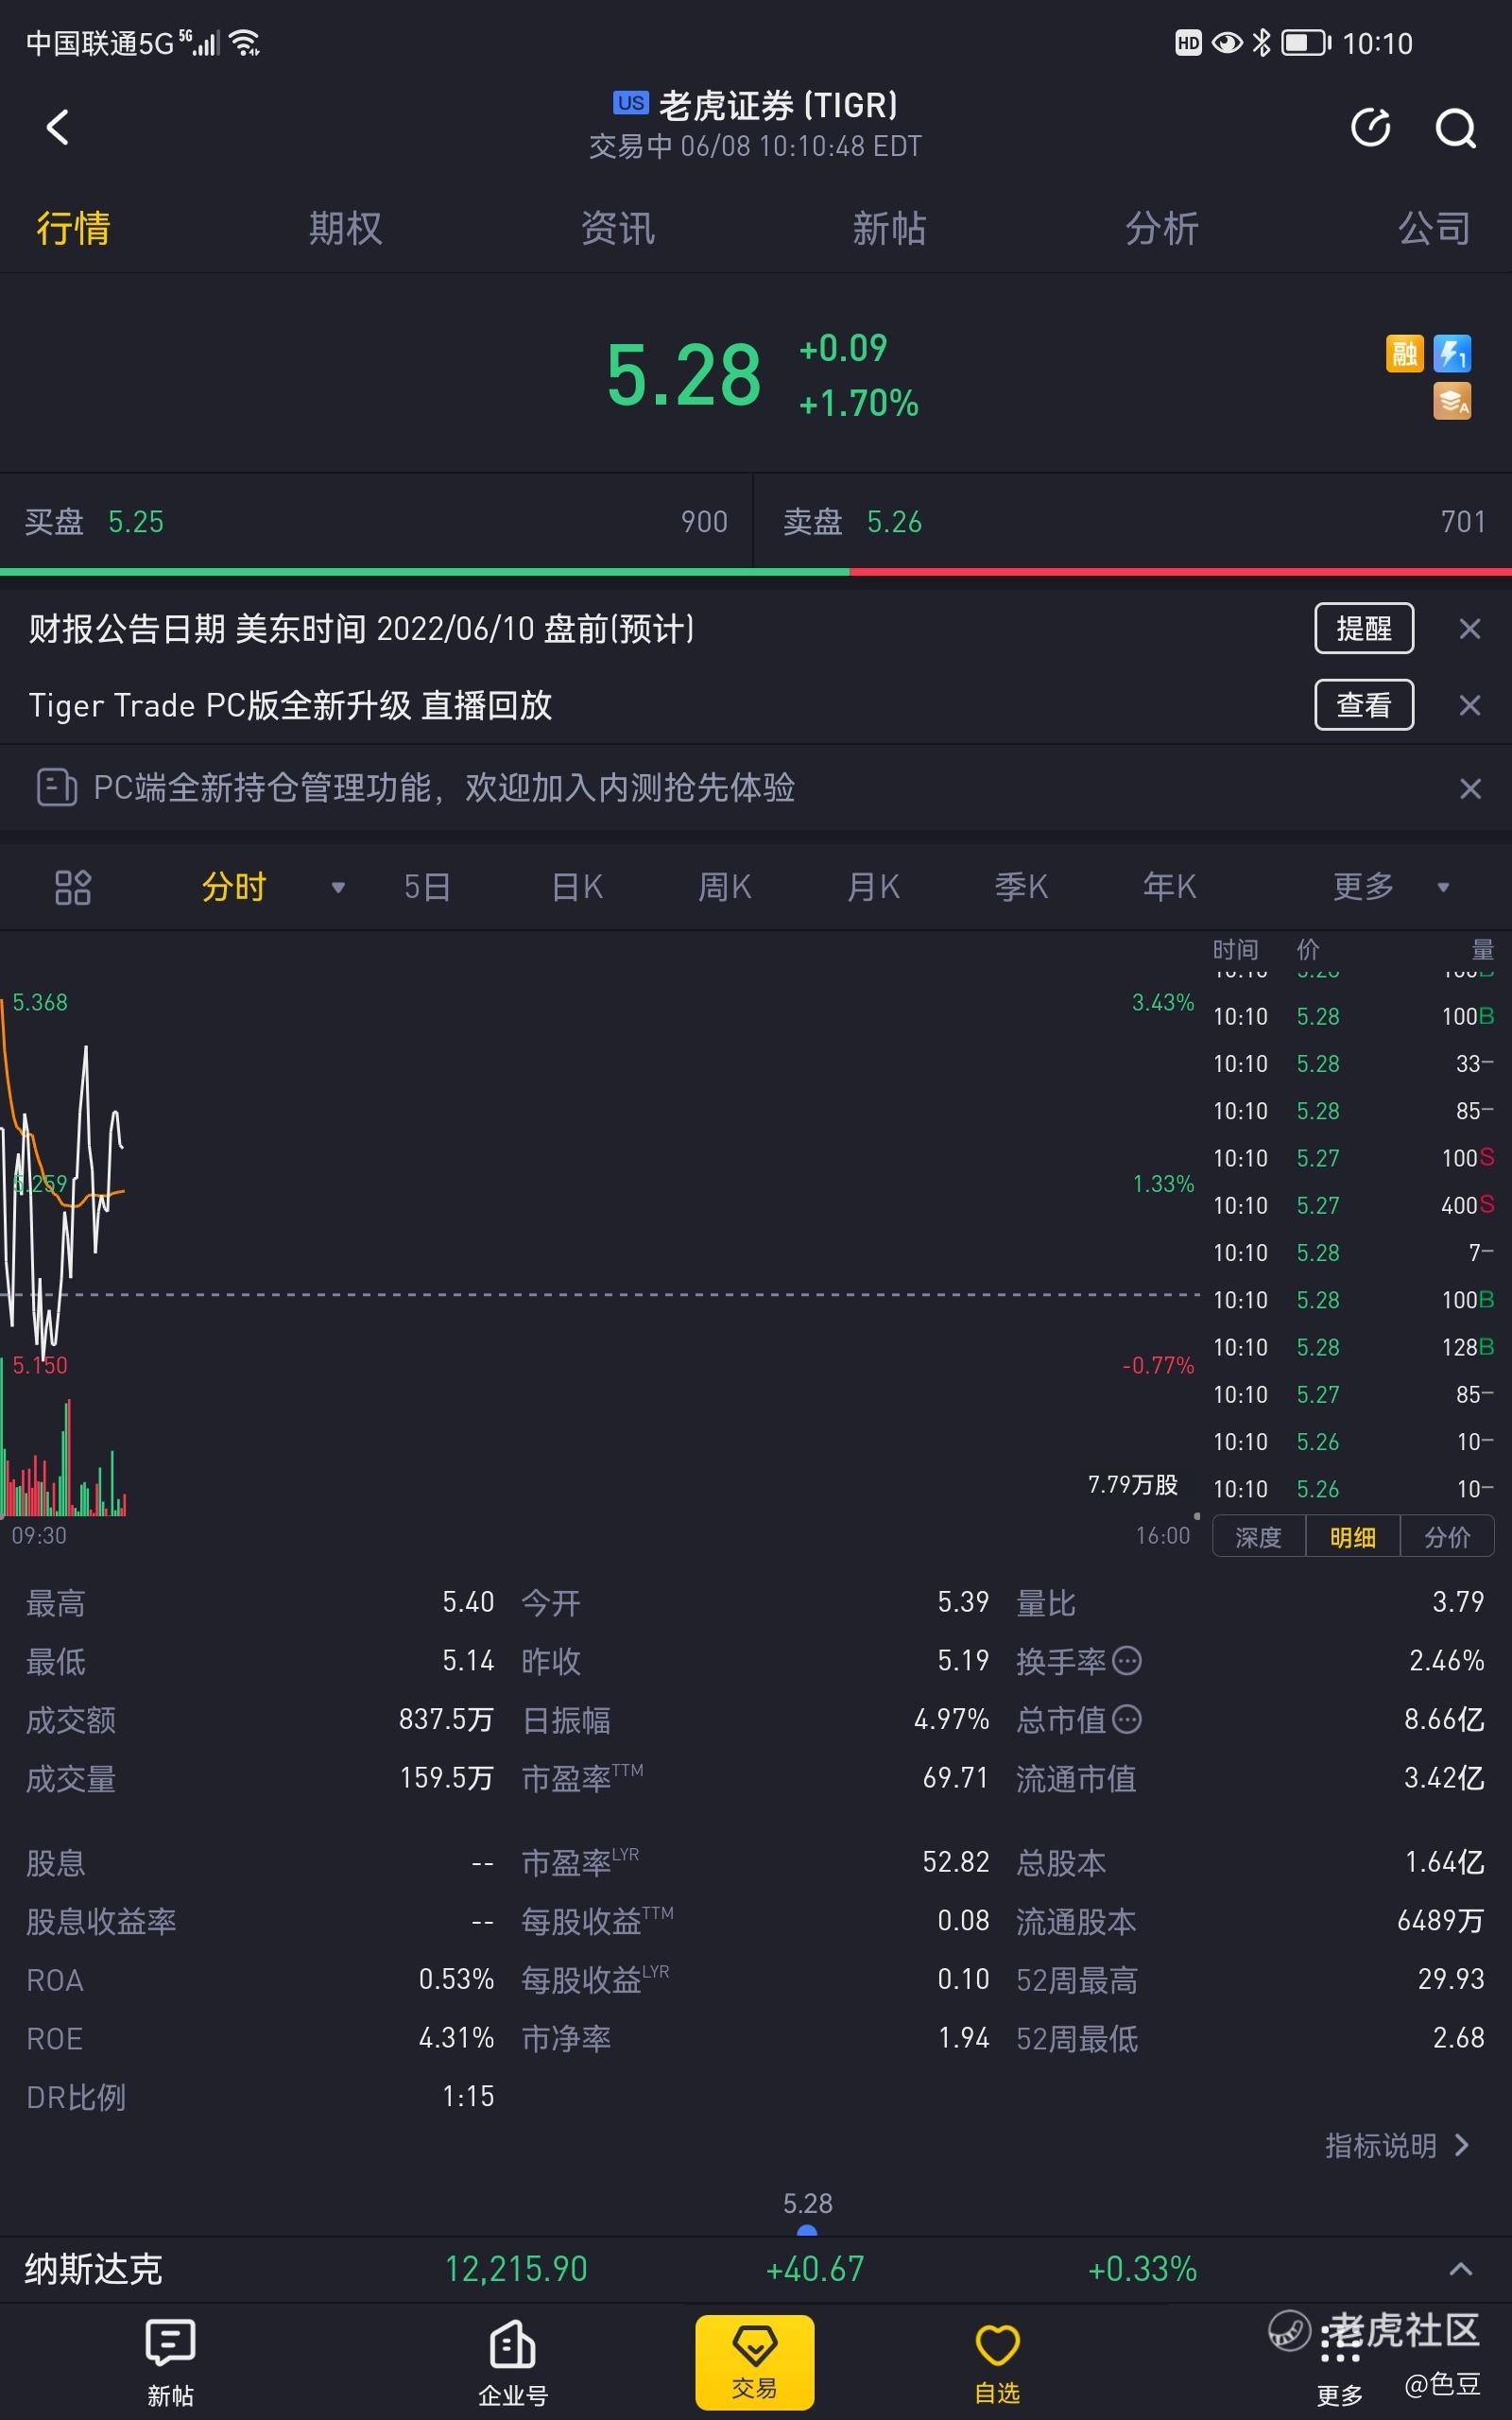Open 企业号 in the bottom bar
This screenshot has width=1512, height=2420.
[x=513, y=2362]
